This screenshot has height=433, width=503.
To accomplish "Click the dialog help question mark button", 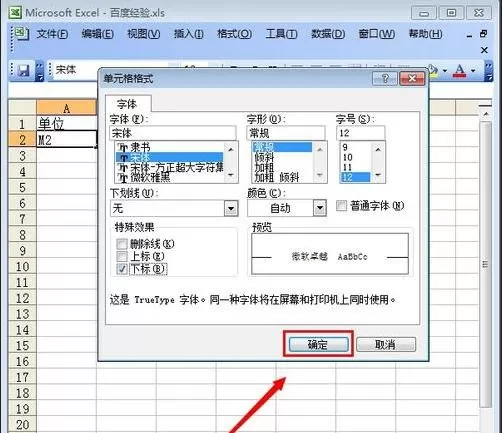I will tap(385, 79).
